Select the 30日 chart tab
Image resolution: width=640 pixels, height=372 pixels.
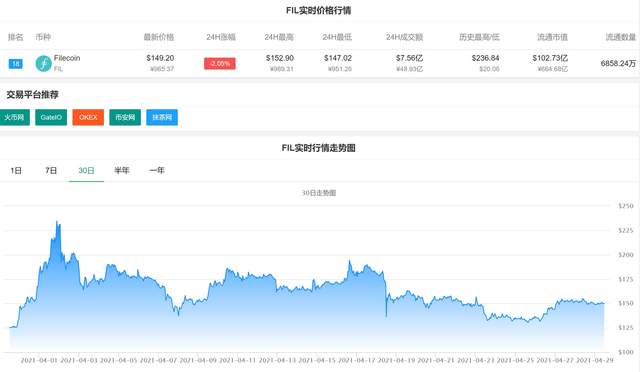pyautogui.click(x=86, y=171)
